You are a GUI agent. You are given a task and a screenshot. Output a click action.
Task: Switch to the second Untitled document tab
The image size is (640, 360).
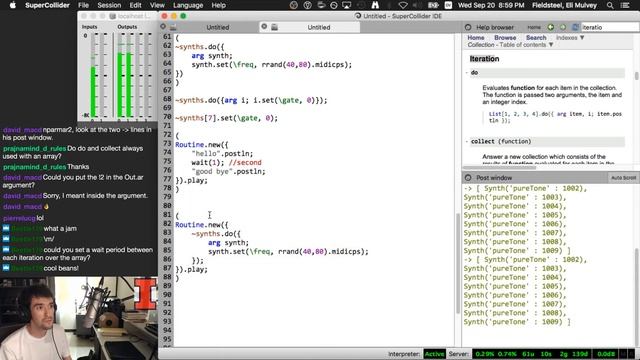click(x=319, y=27)
